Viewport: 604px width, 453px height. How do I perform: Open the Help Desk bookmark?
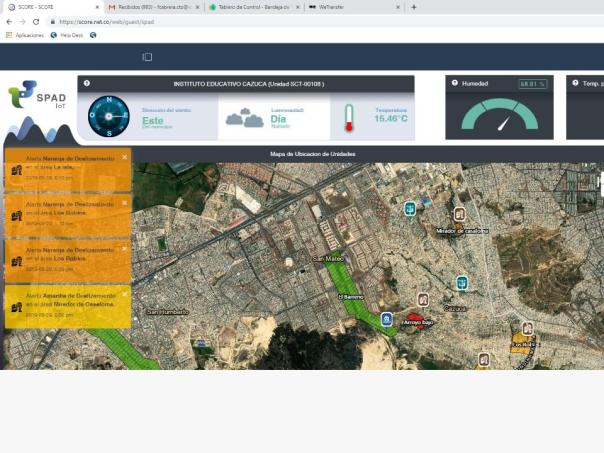coord(67,35)
